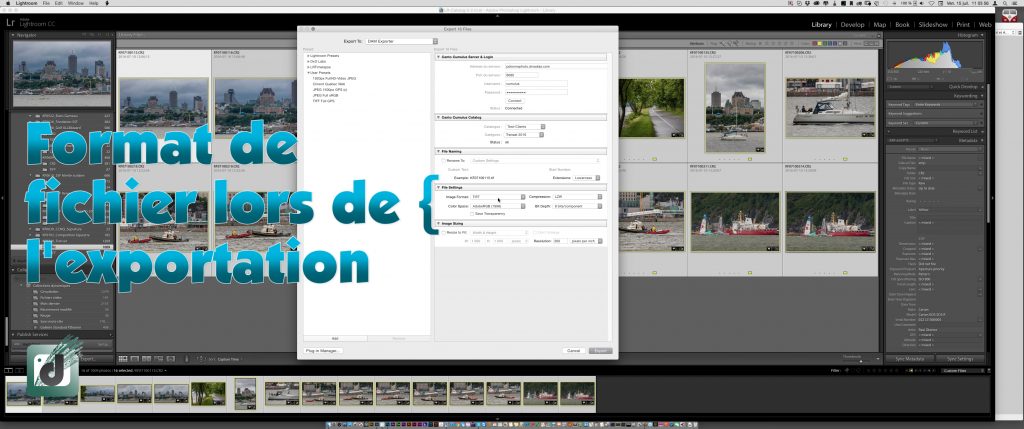Select the JPEG Full sRGB preset

click(x=324, y=97)
